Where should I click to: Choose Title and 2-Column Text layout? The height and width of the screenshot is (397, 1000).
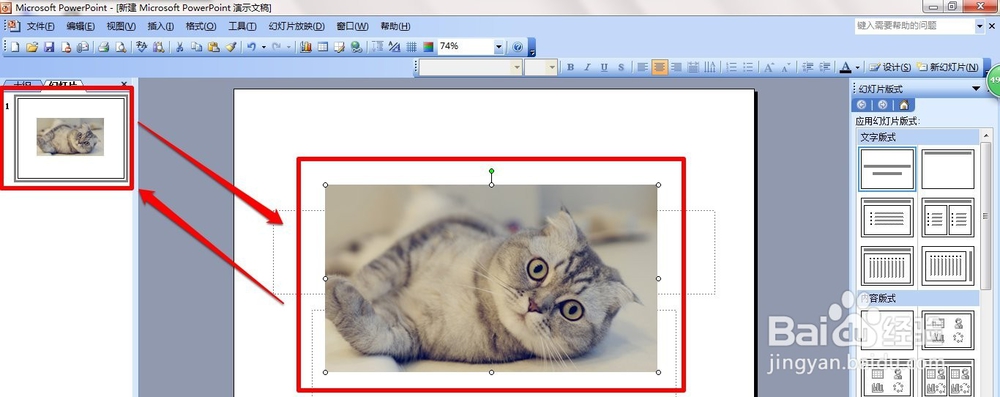coord(948,218)
